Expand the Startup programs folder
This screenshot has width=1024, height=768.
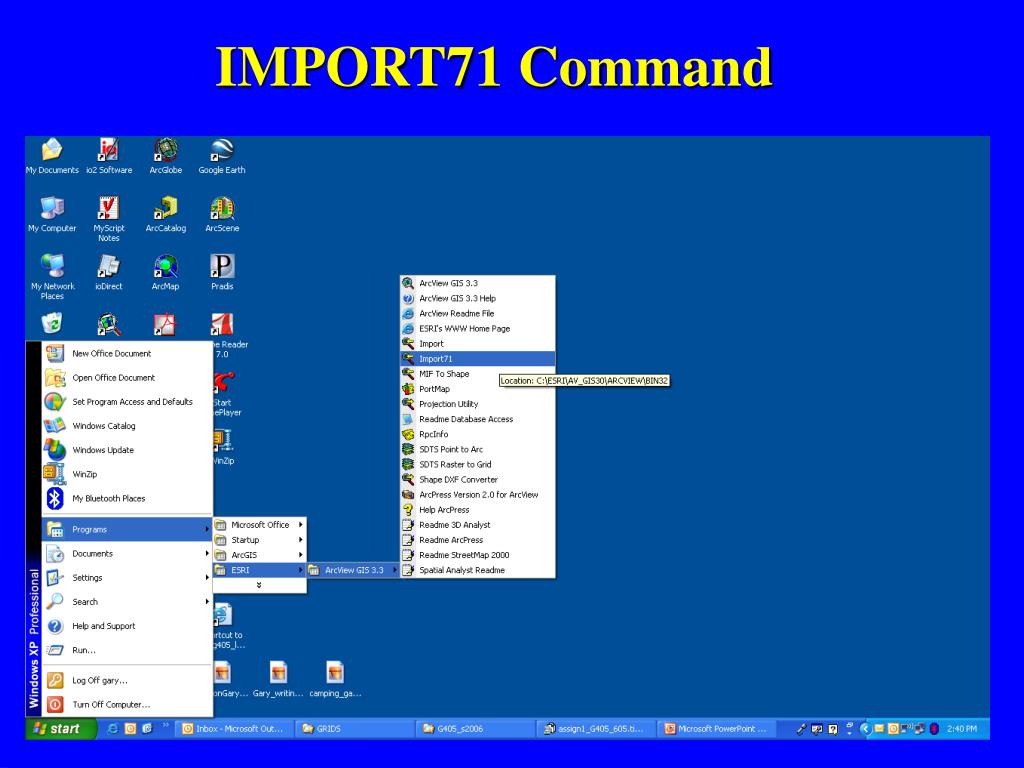coord(259,540)
